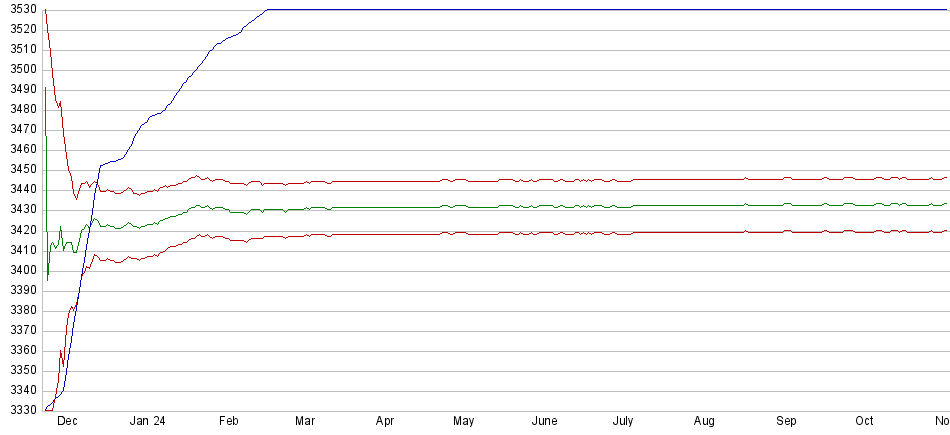950x435 pixels.
Task: Click the Dec label on the time axis
Action: click(x=67, y=421)
